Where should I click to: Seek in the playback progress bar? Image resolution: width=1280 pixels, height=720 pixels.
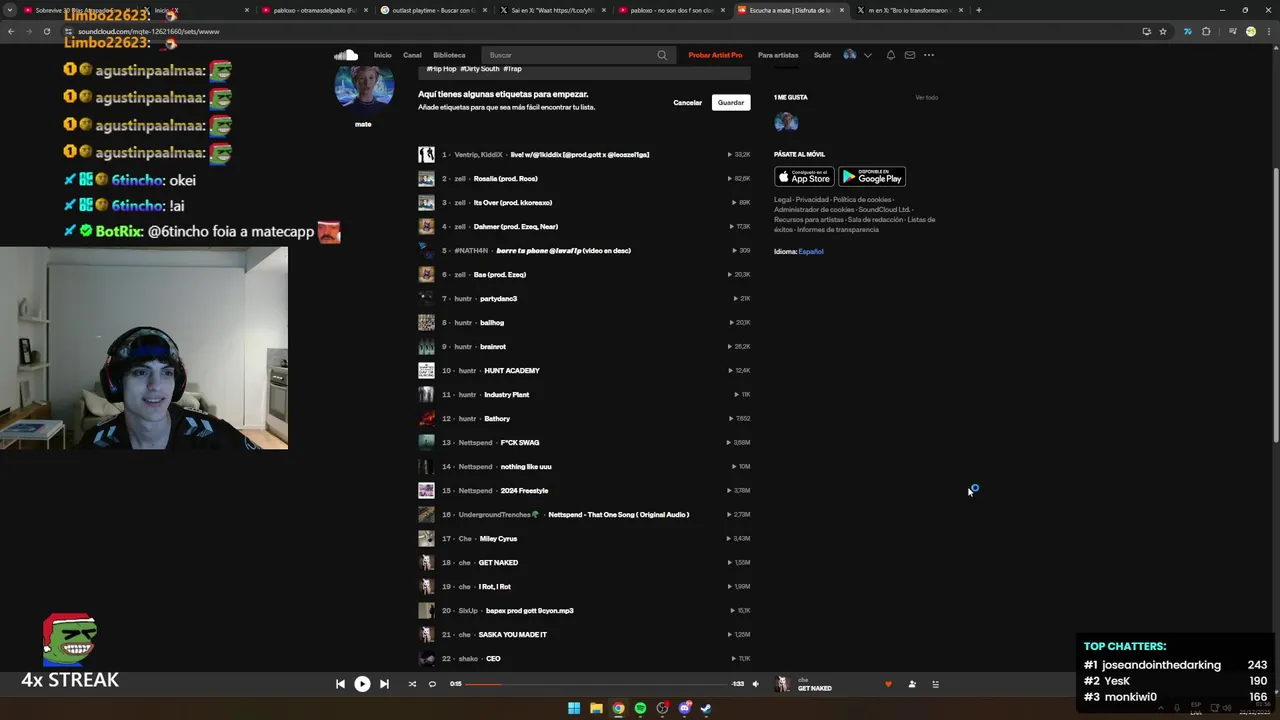tap(597, 684)
